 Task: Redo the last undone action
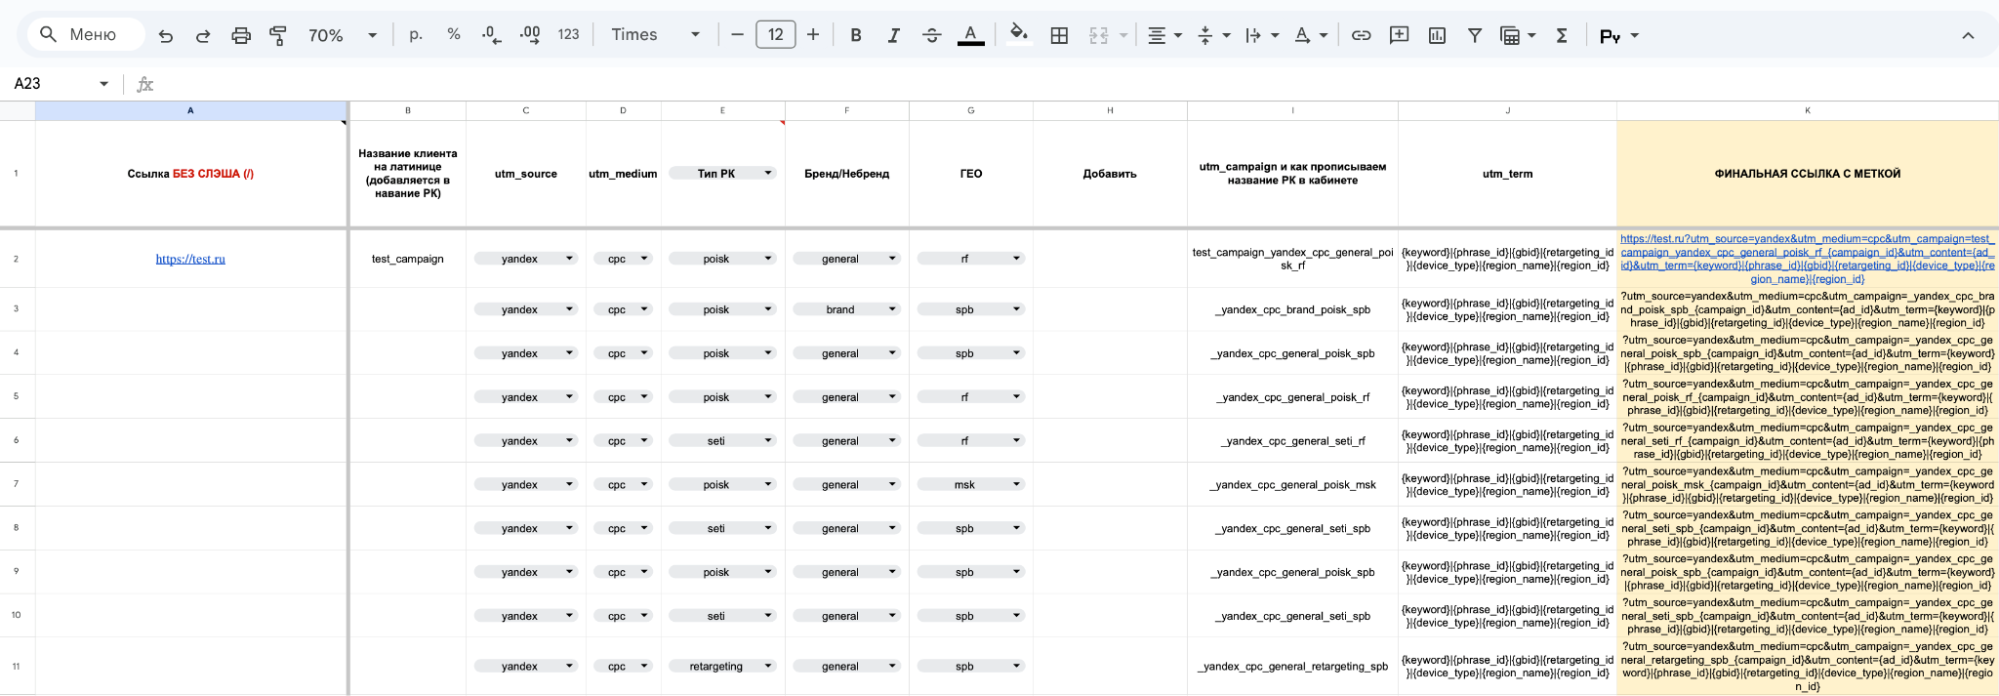[203, 35]
